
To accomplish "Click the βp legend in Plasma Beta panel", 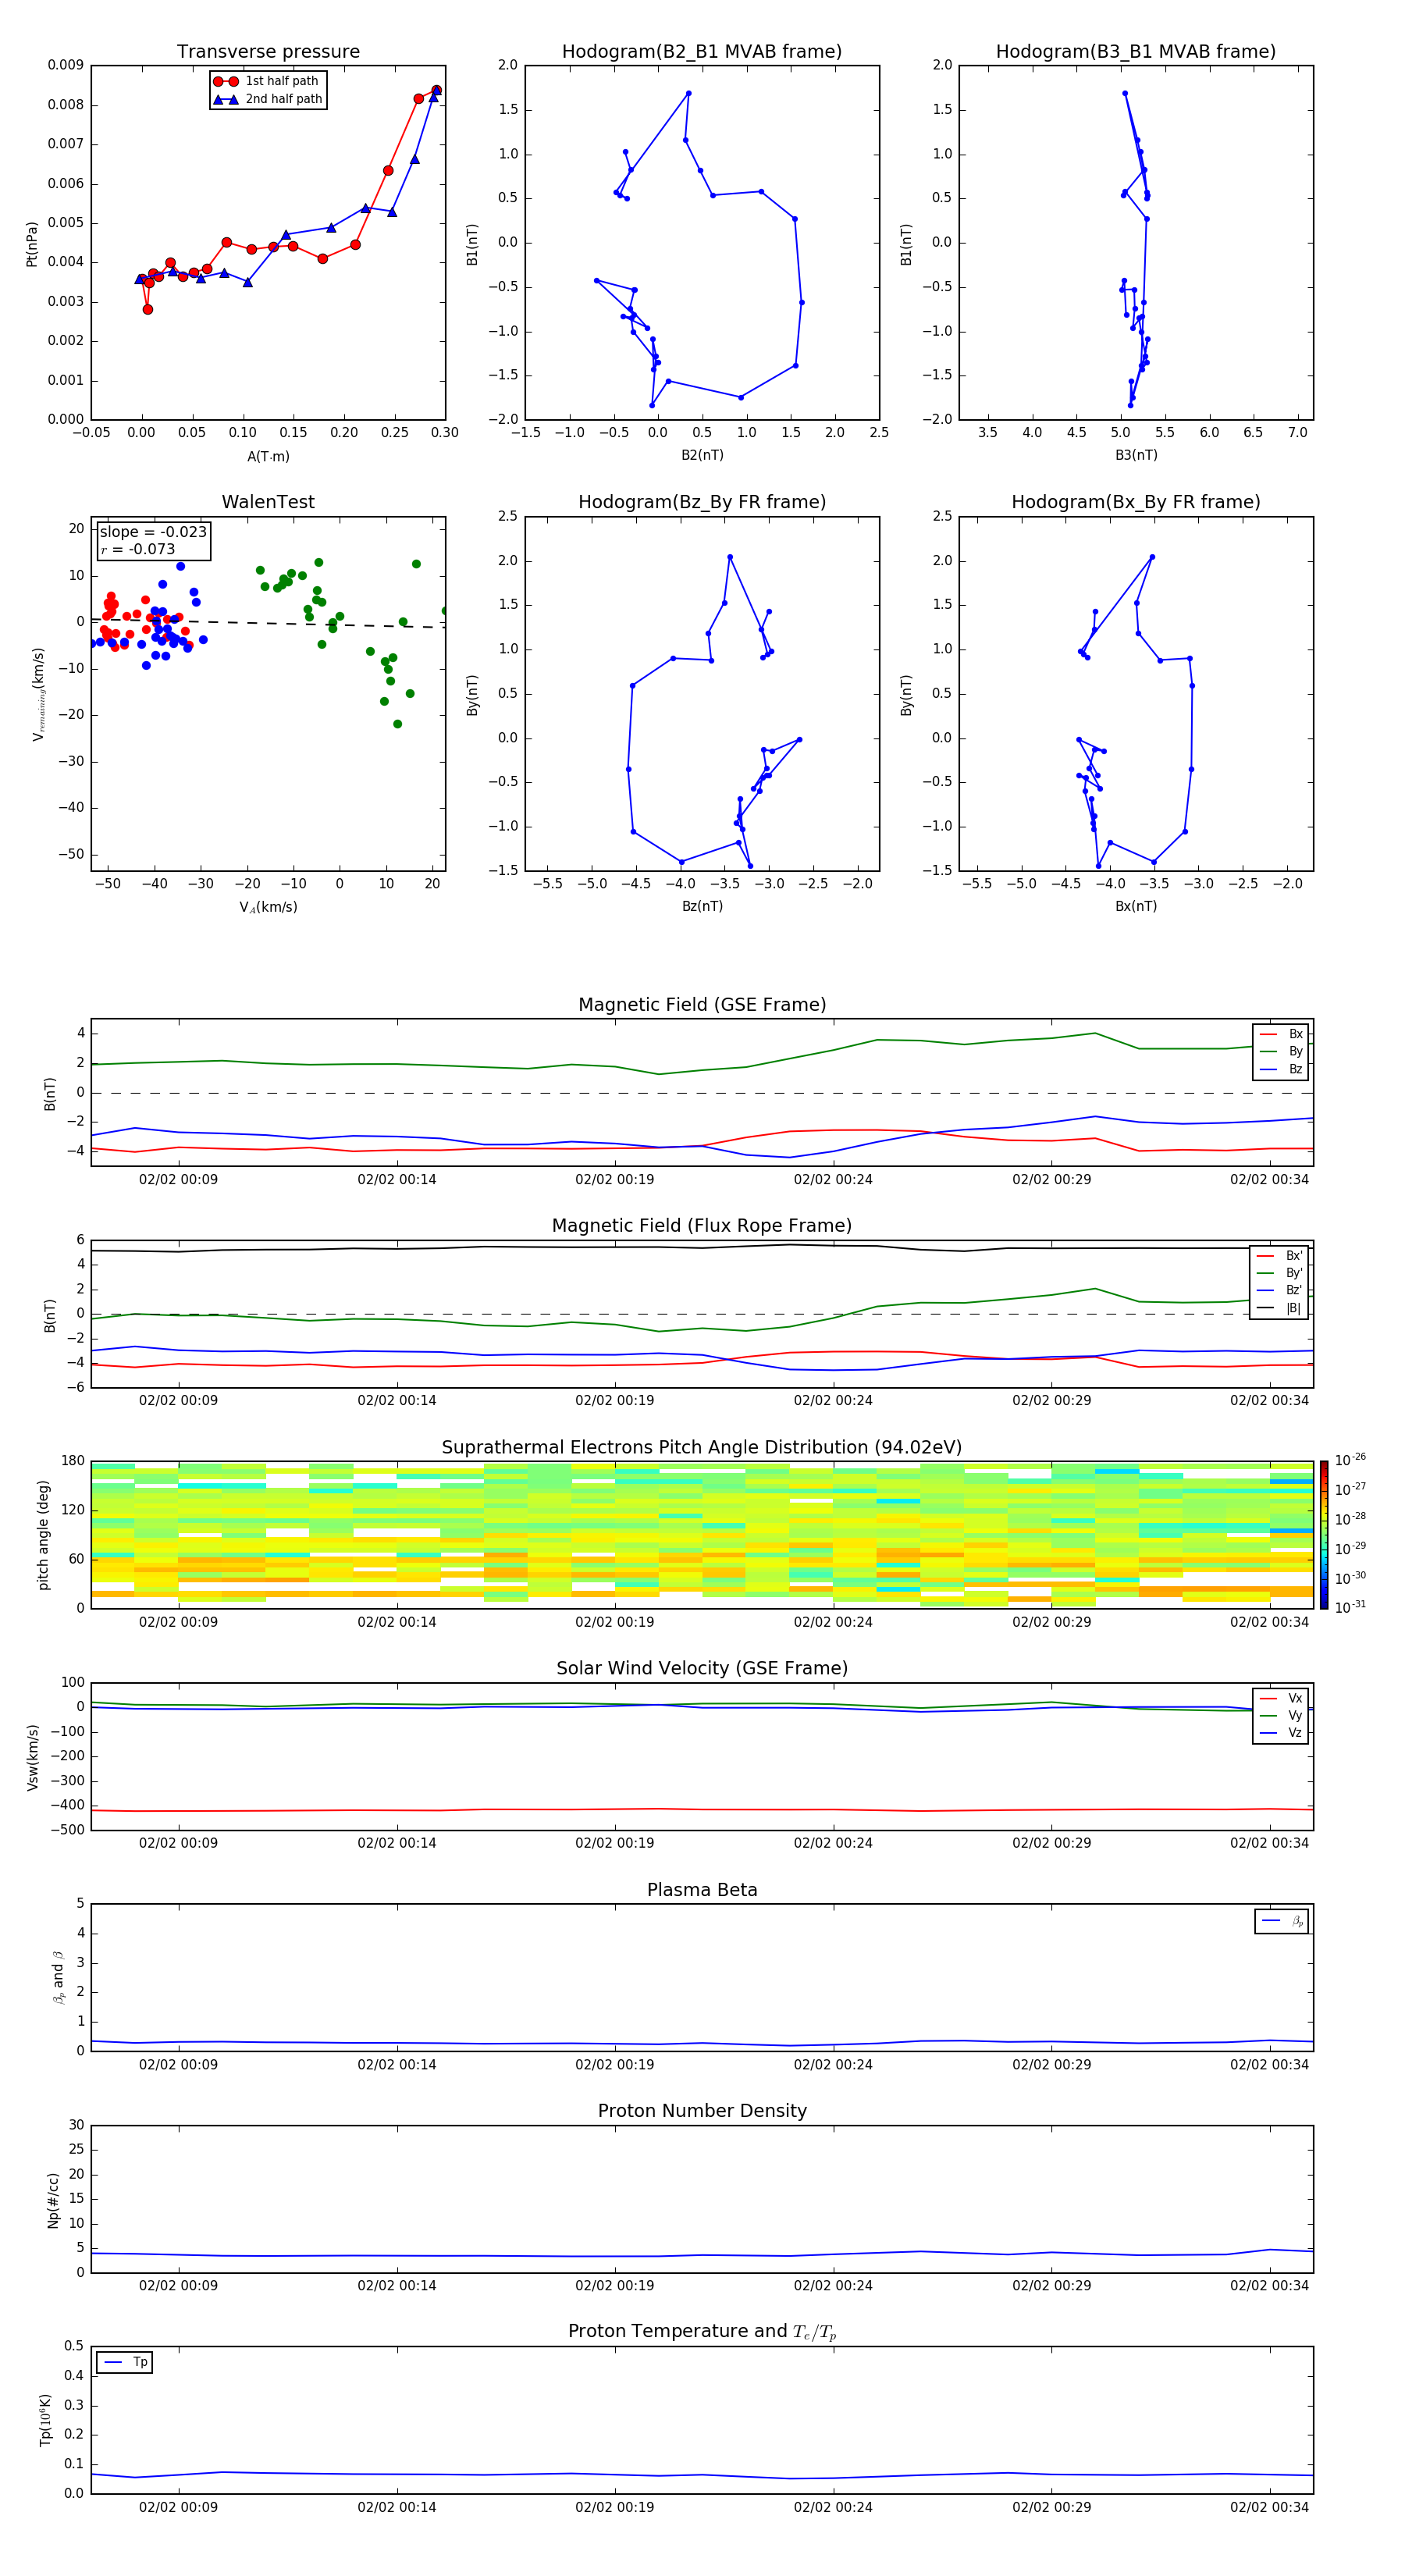I will (x=1282, y=1922).
